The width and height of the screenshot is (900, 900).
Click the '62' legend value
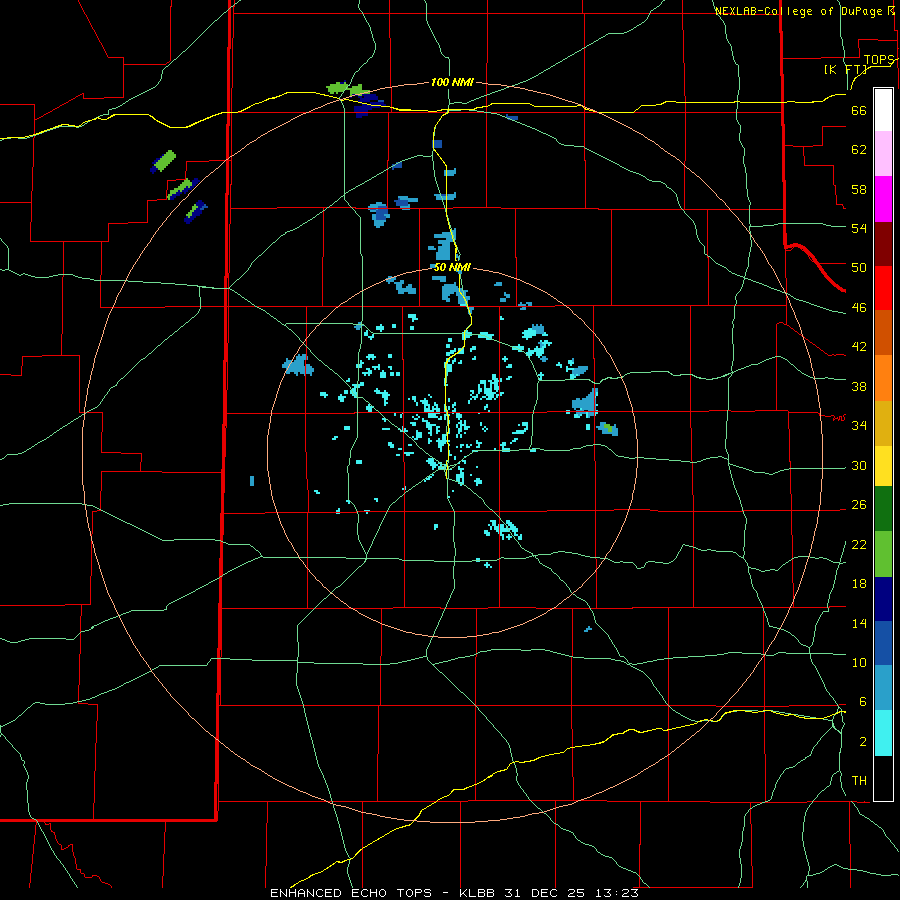[x=859, y=149]
